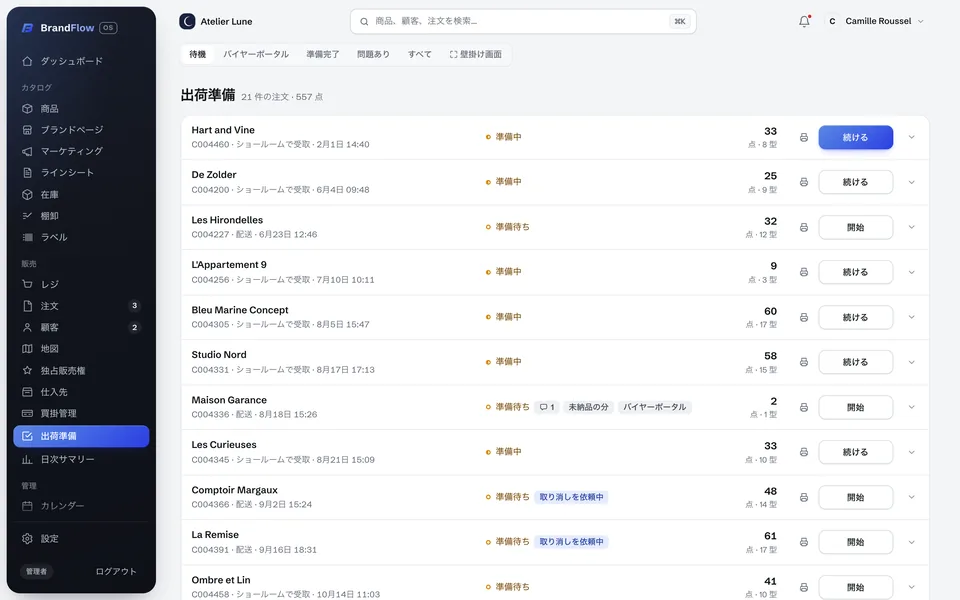Print the Comptoir Margaux order

pos(804,498)
